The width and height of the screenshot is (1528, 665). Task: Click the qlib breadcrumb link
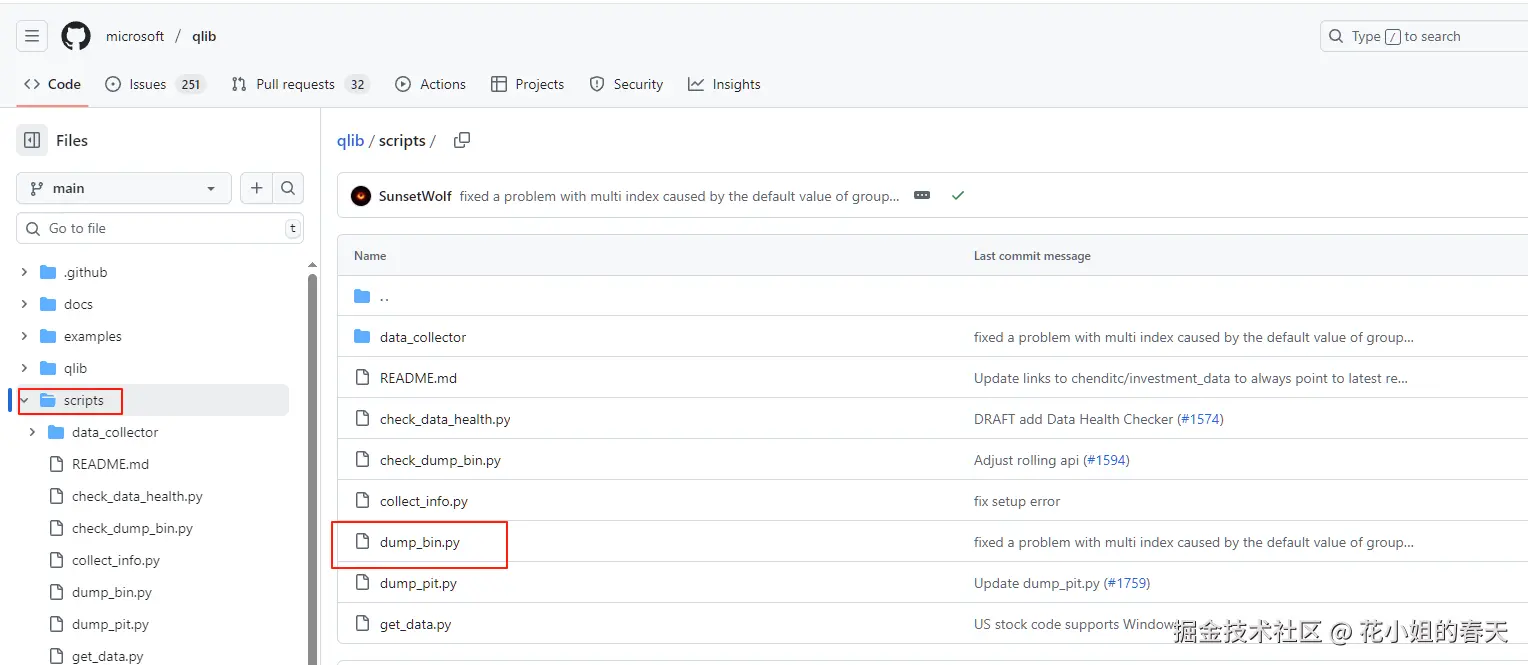350,141
